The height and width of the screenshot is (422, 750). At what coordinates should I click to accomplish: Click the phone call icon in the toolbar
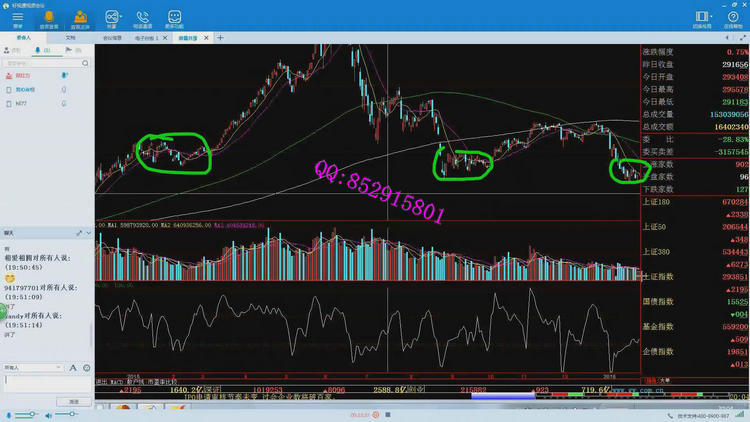click(x=142, y=18)
